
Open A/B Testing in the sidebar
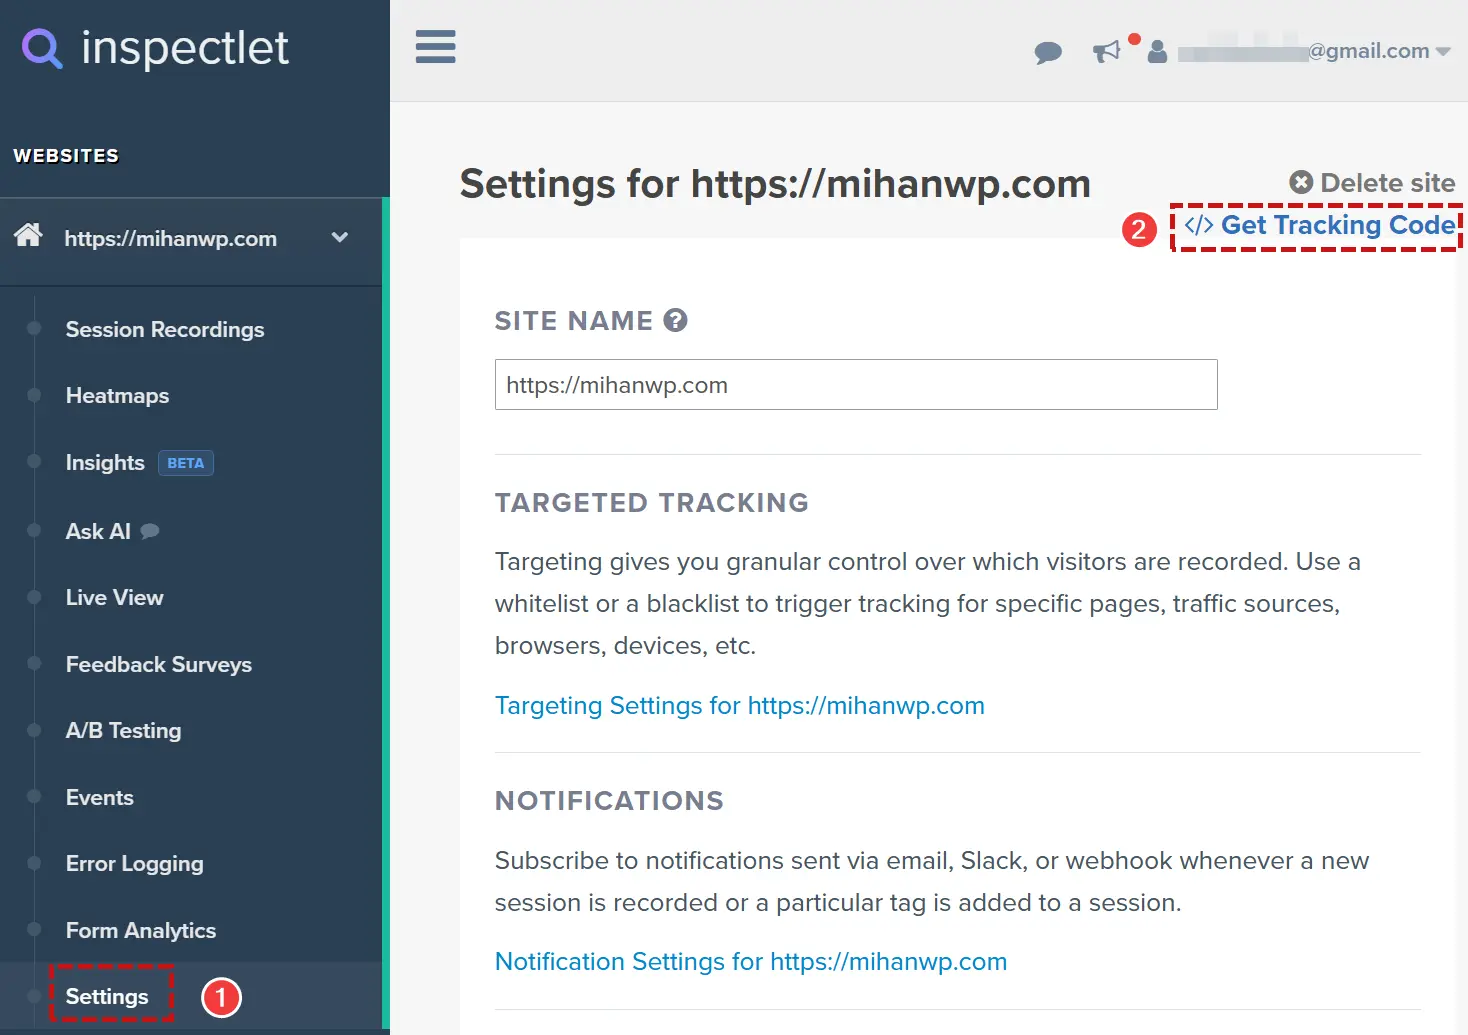pyautogui.click(x=124, y=731)
